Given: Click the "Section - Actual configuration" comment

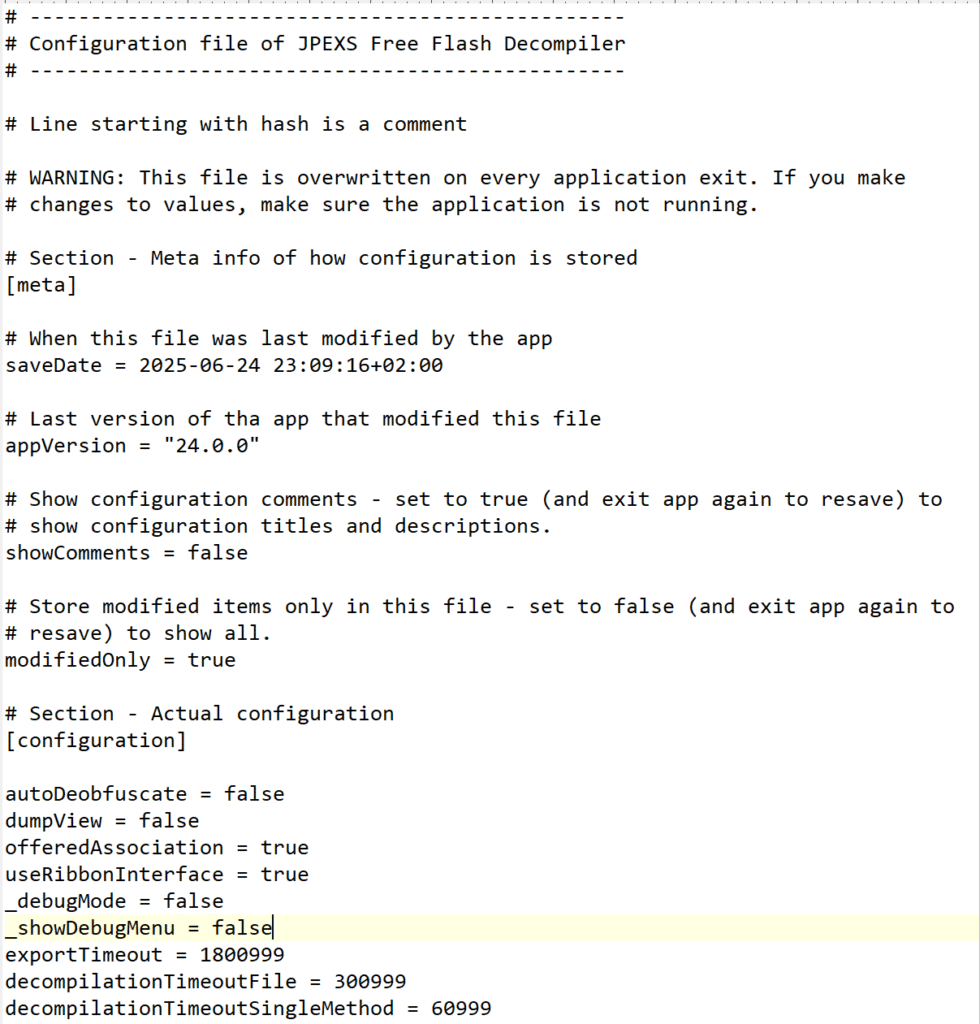Looking at the screenshot, I should click(200, 713).
